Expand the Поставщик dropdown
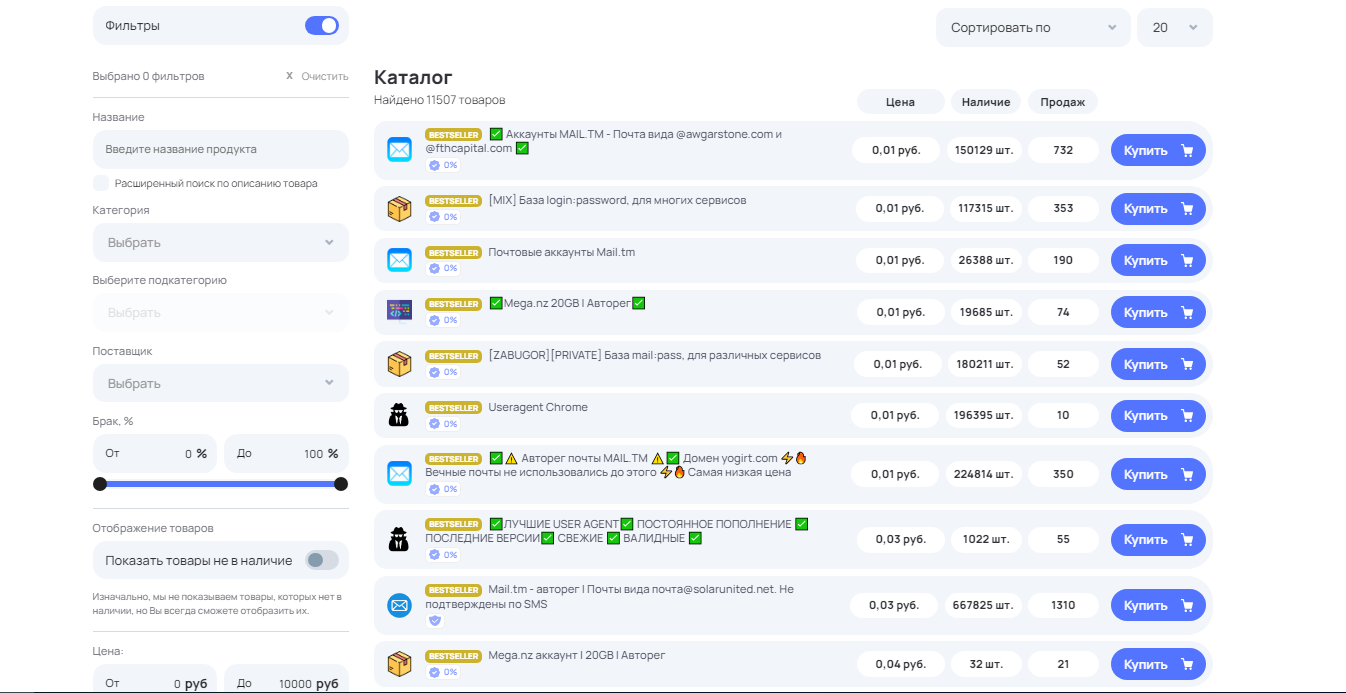The height and width of the screenshot is (693, 1346). [x=221, y=383]
